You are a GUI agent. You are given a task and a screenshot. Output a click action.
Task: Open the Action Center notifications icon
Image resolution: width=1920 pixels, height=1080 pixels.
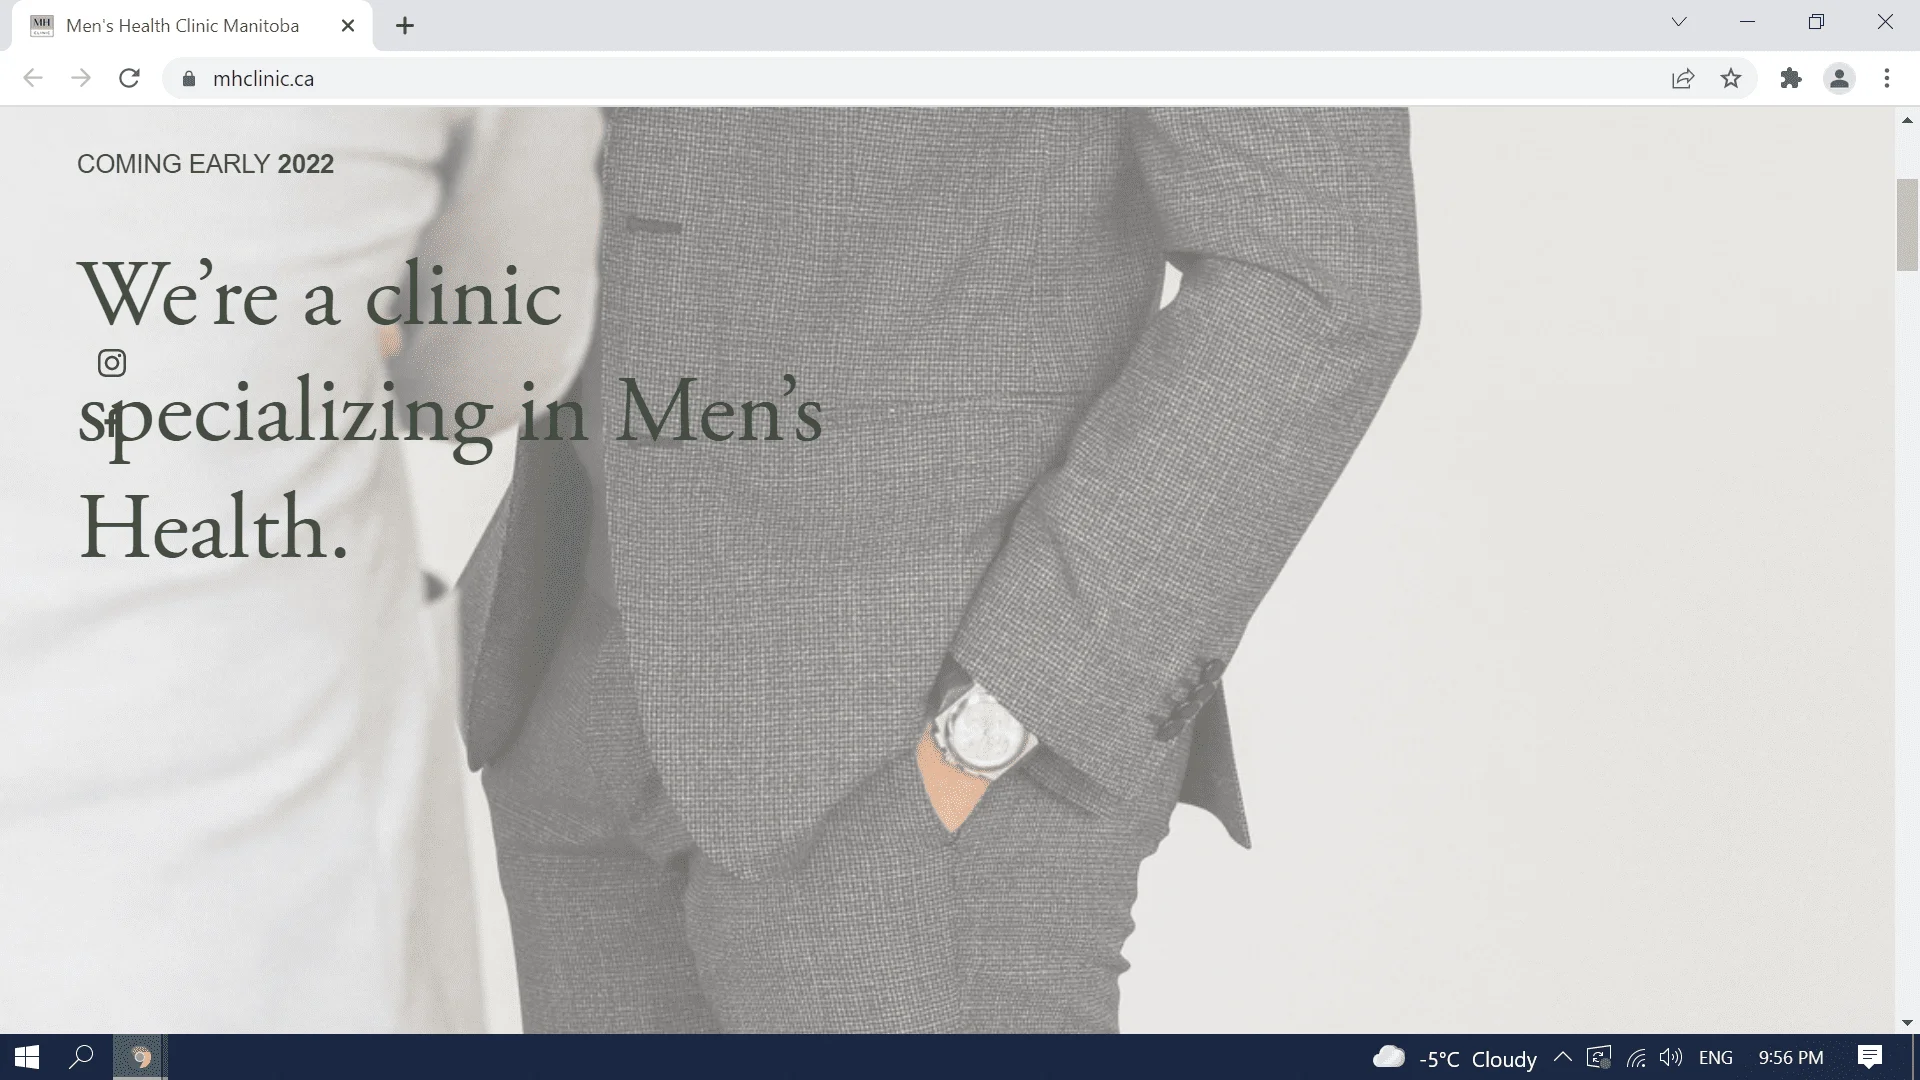(1870, 1057)
